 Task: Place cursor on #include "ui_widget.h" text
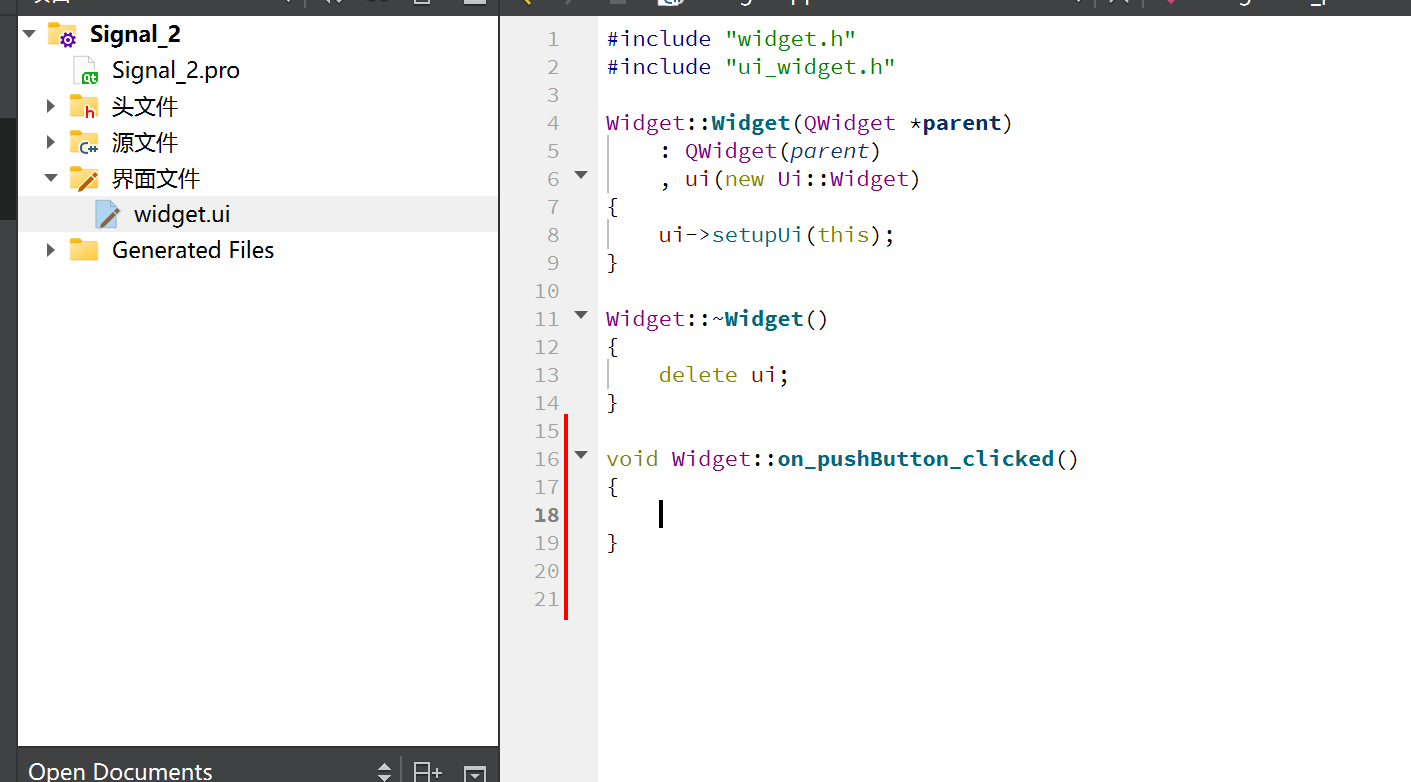point(751,67)
